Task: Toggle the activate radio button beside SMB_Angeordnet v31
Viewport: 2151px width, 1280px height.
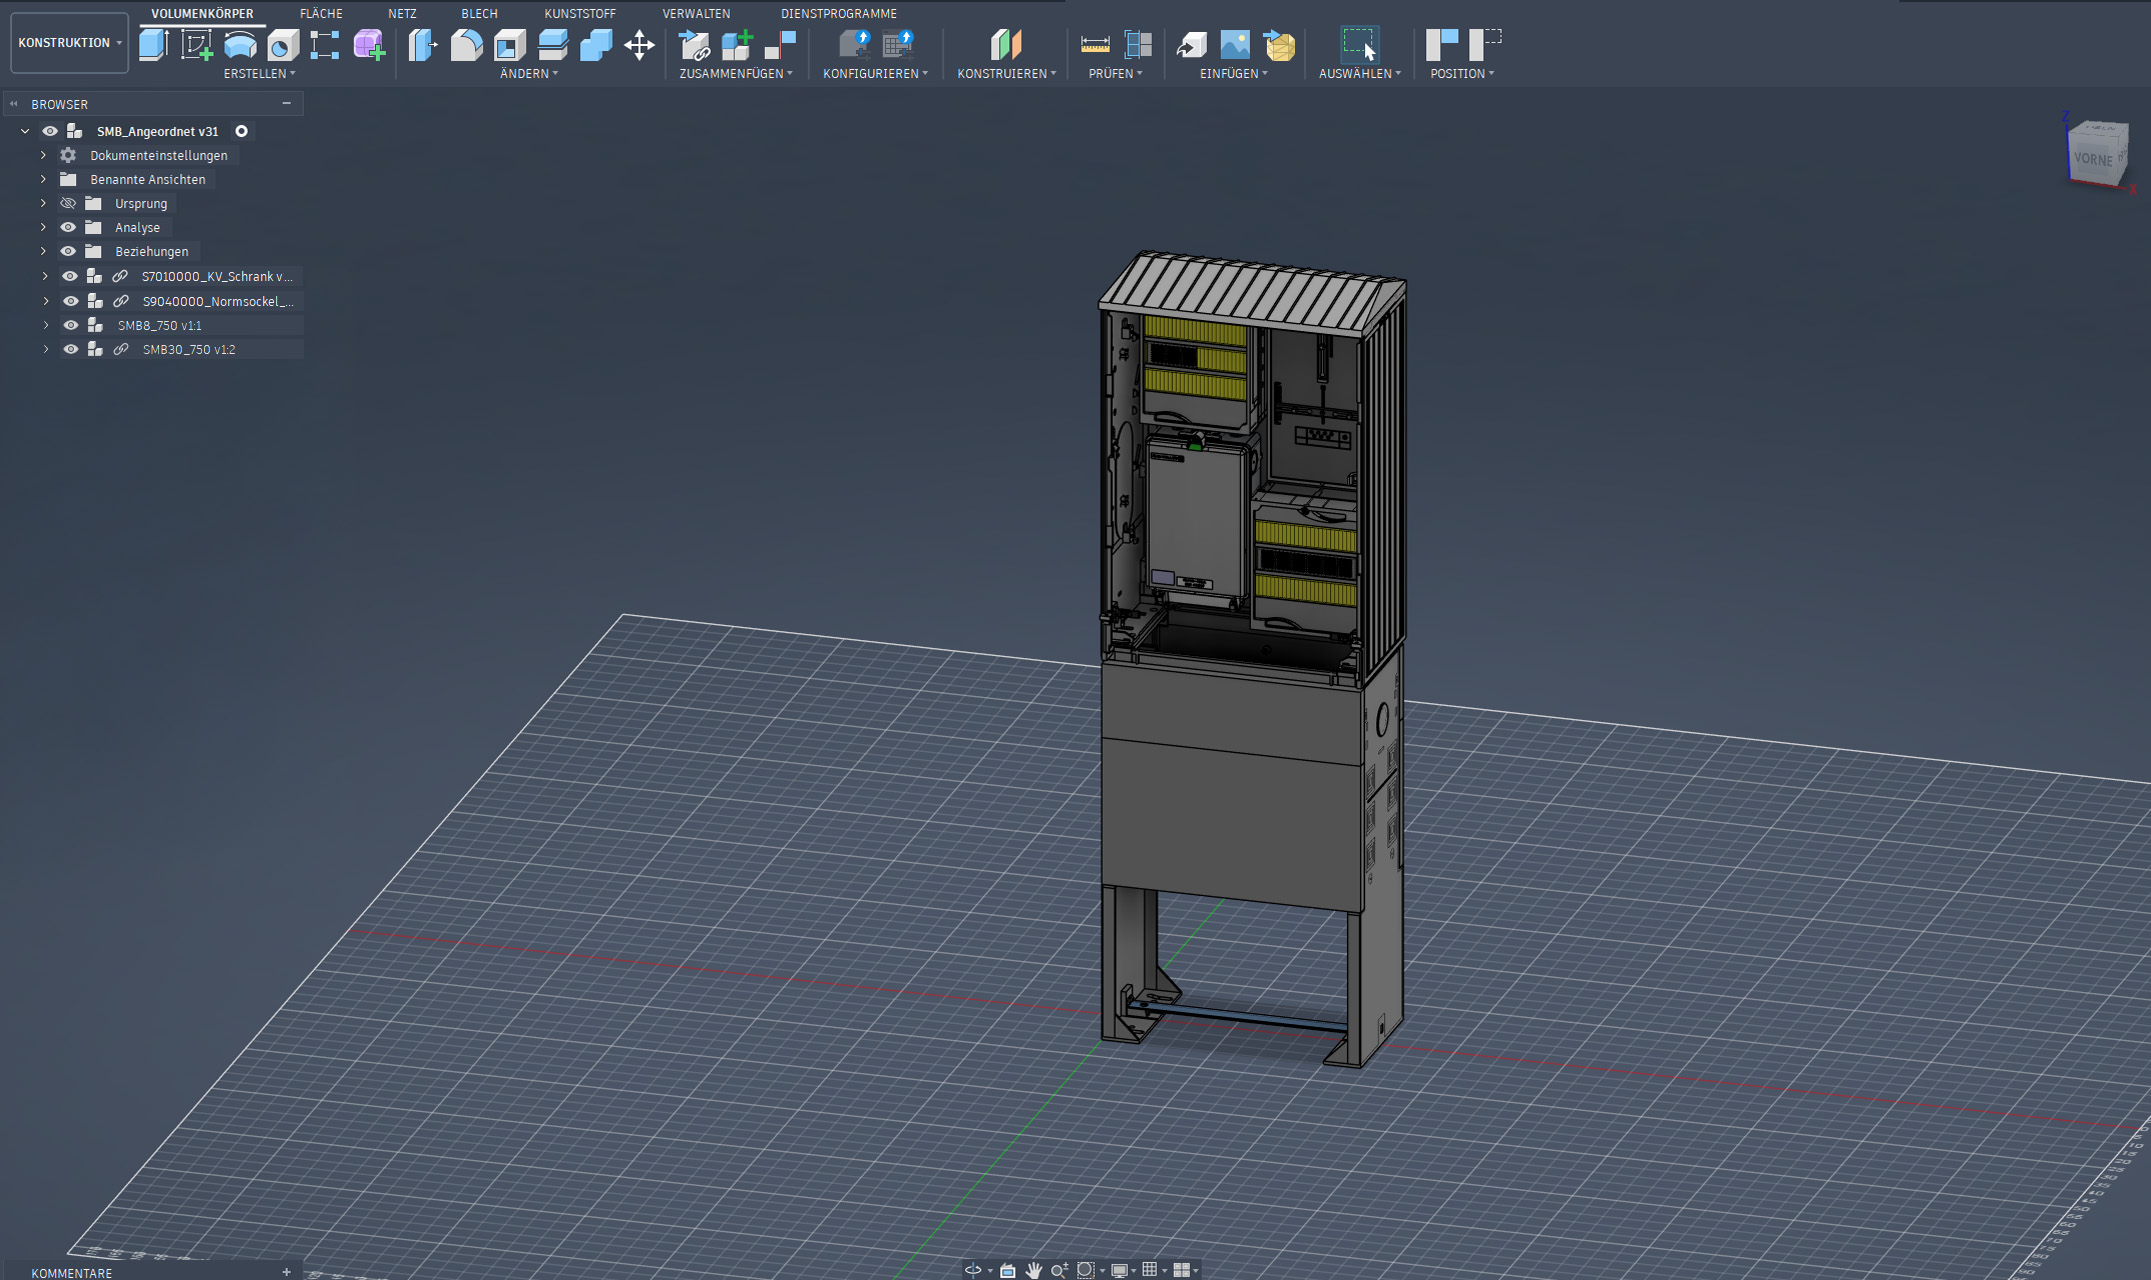Action: (241, 131)
